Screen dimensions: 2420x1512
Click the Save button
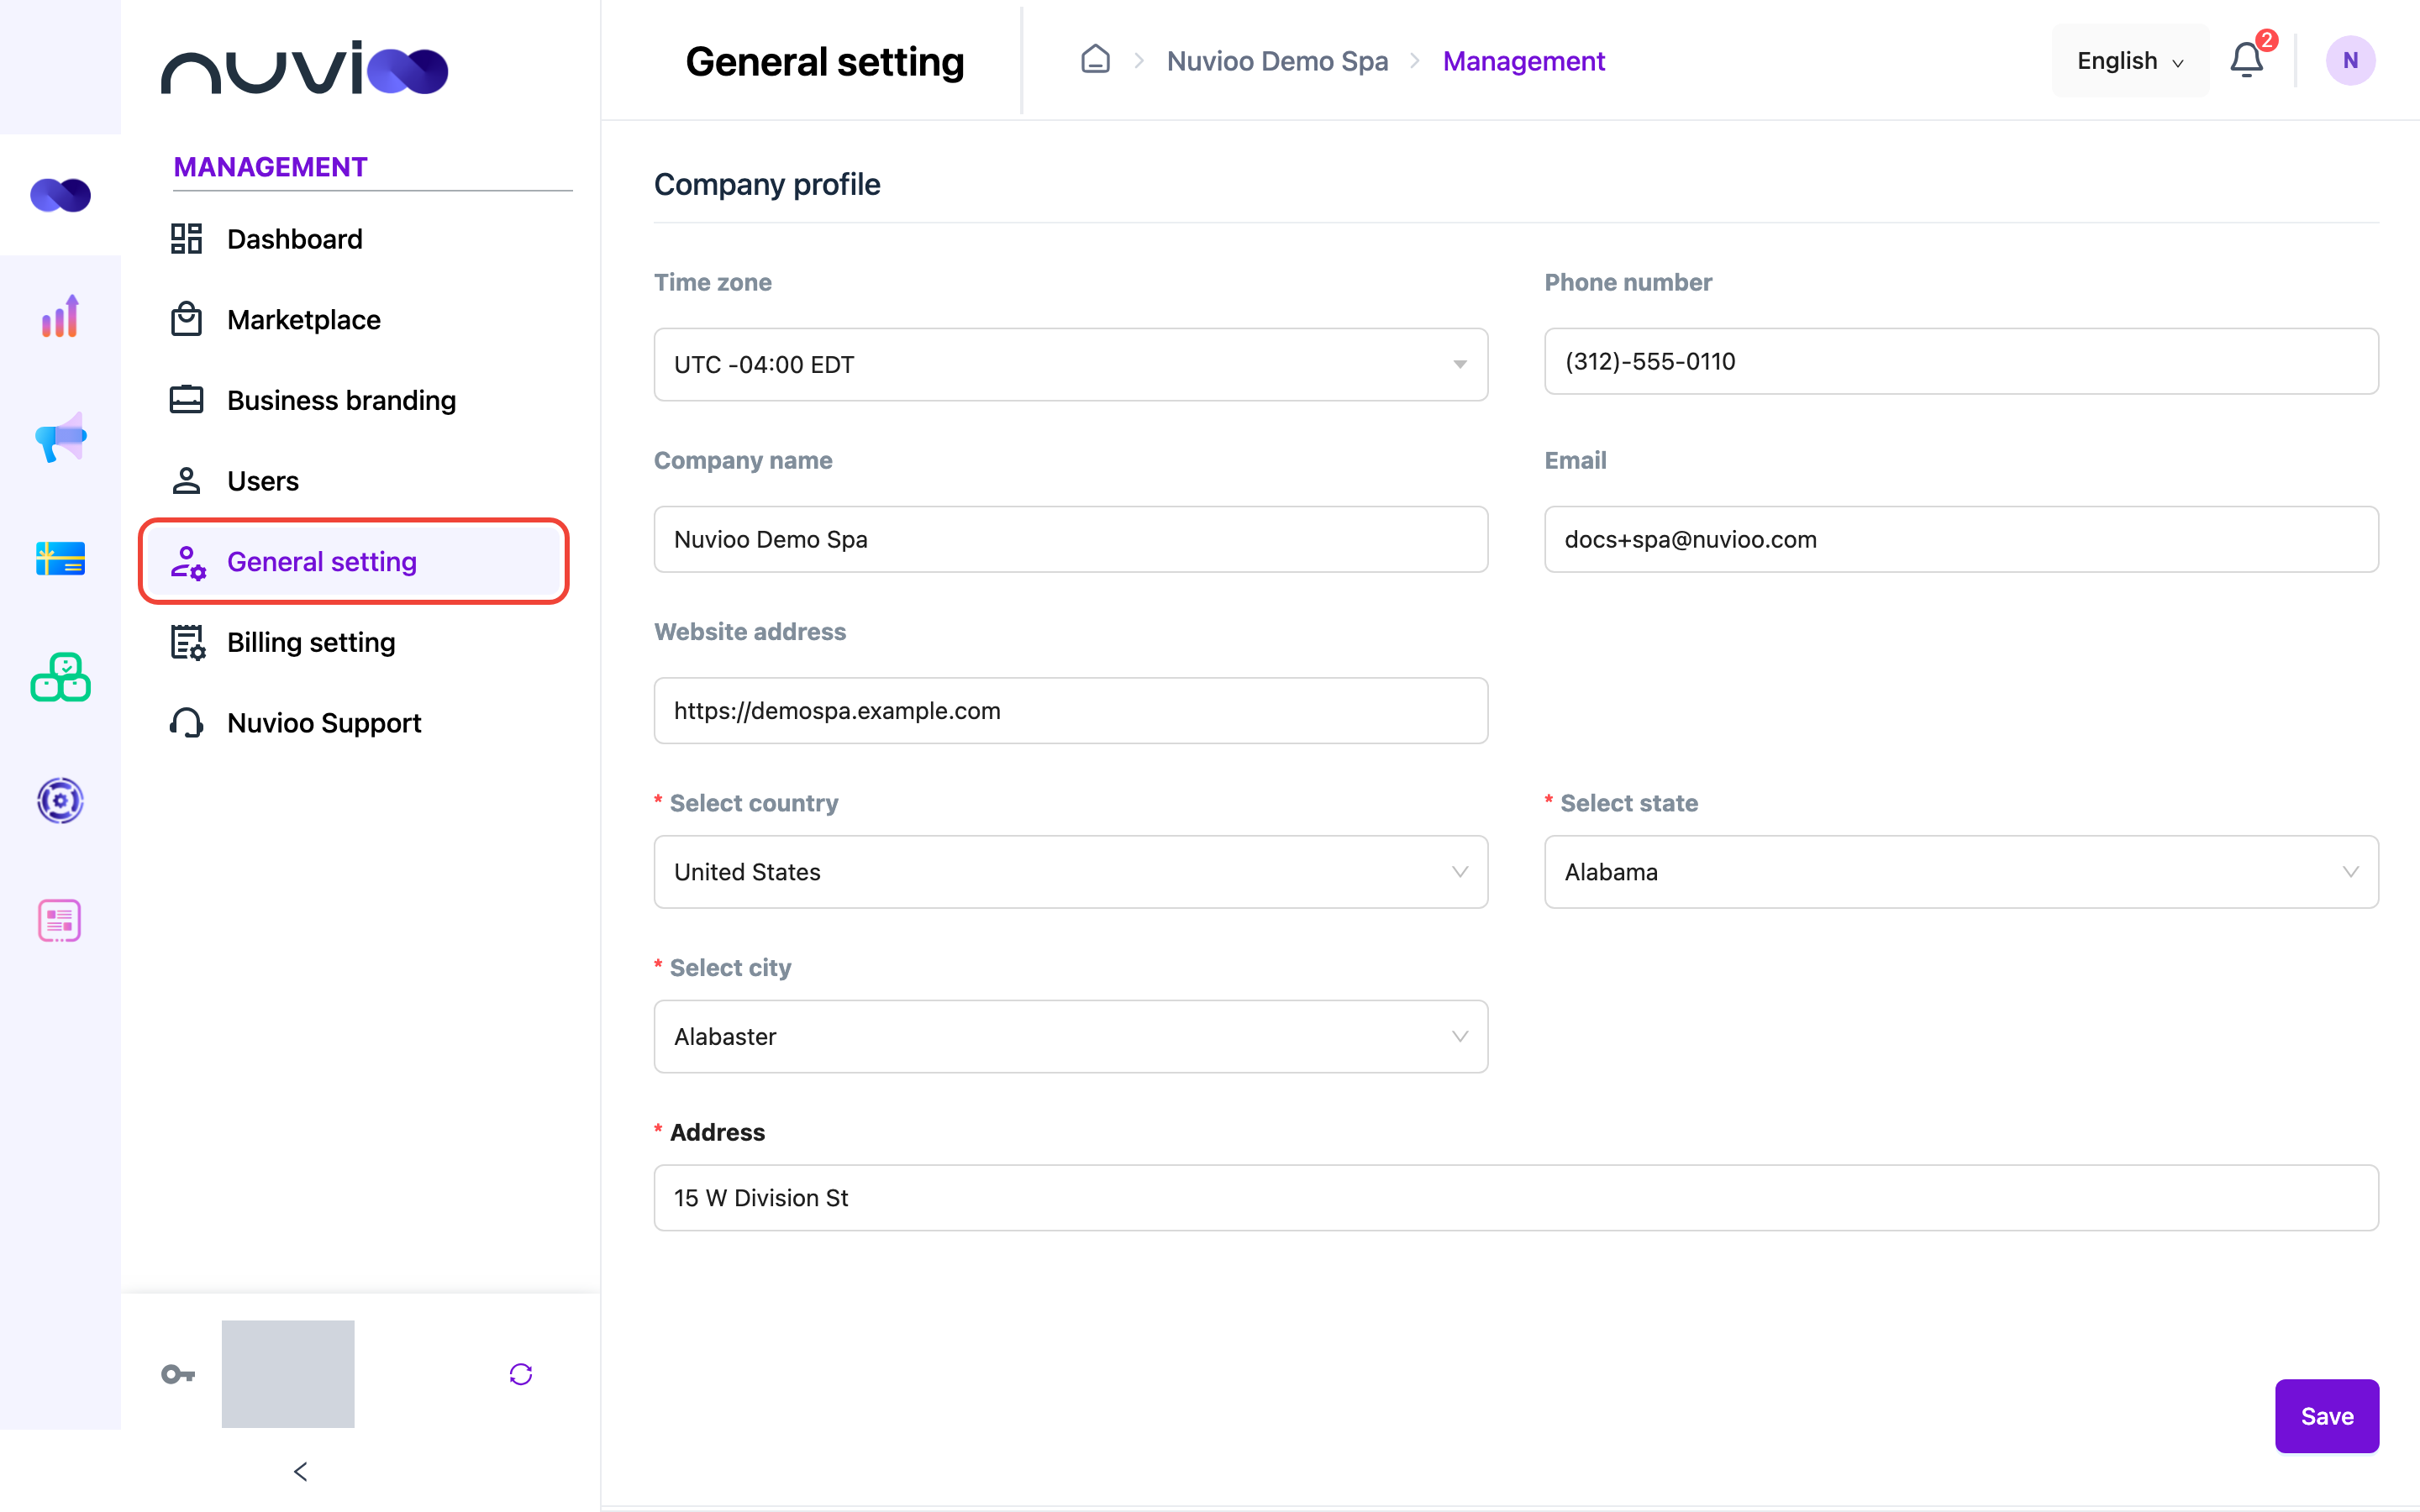pos(2327,1416)
